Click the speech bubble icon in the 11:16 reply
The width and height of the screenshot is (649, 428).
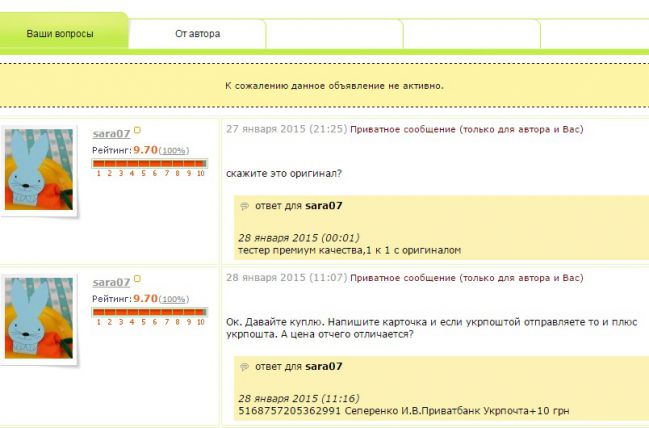tap(244, 367)
